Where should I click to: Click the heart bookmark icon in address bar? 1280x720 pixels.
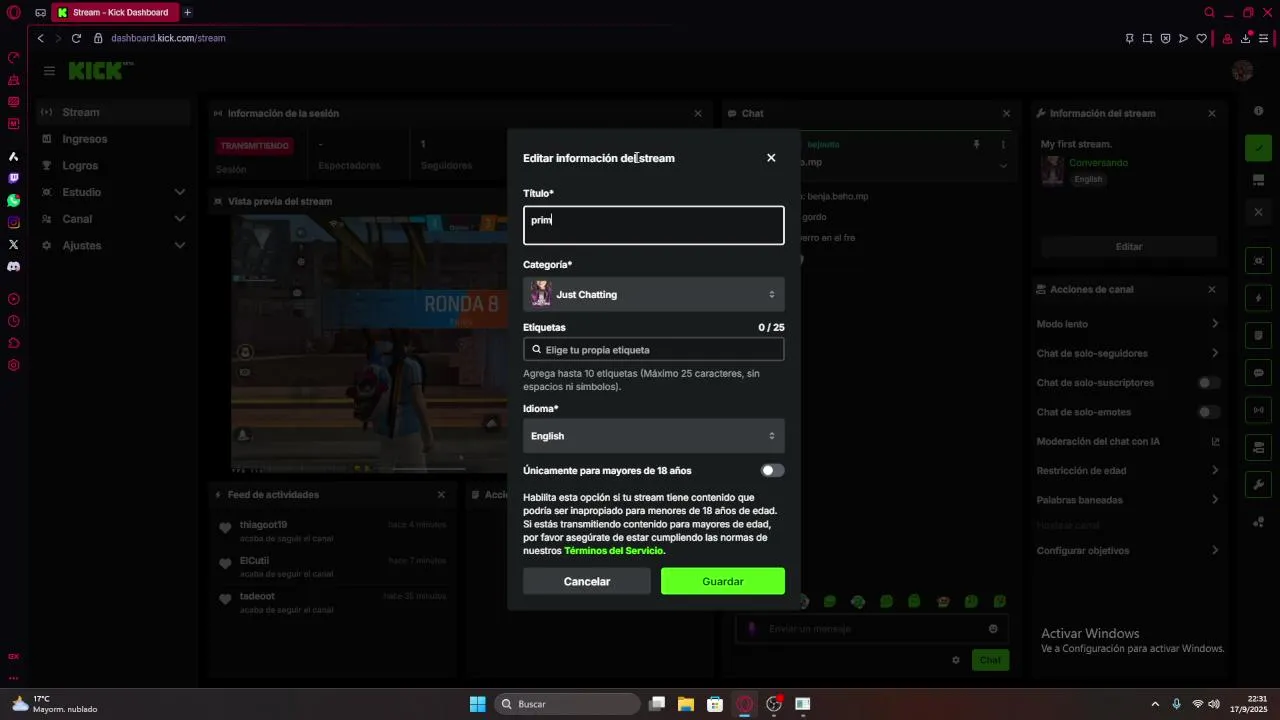(1201, 38)
